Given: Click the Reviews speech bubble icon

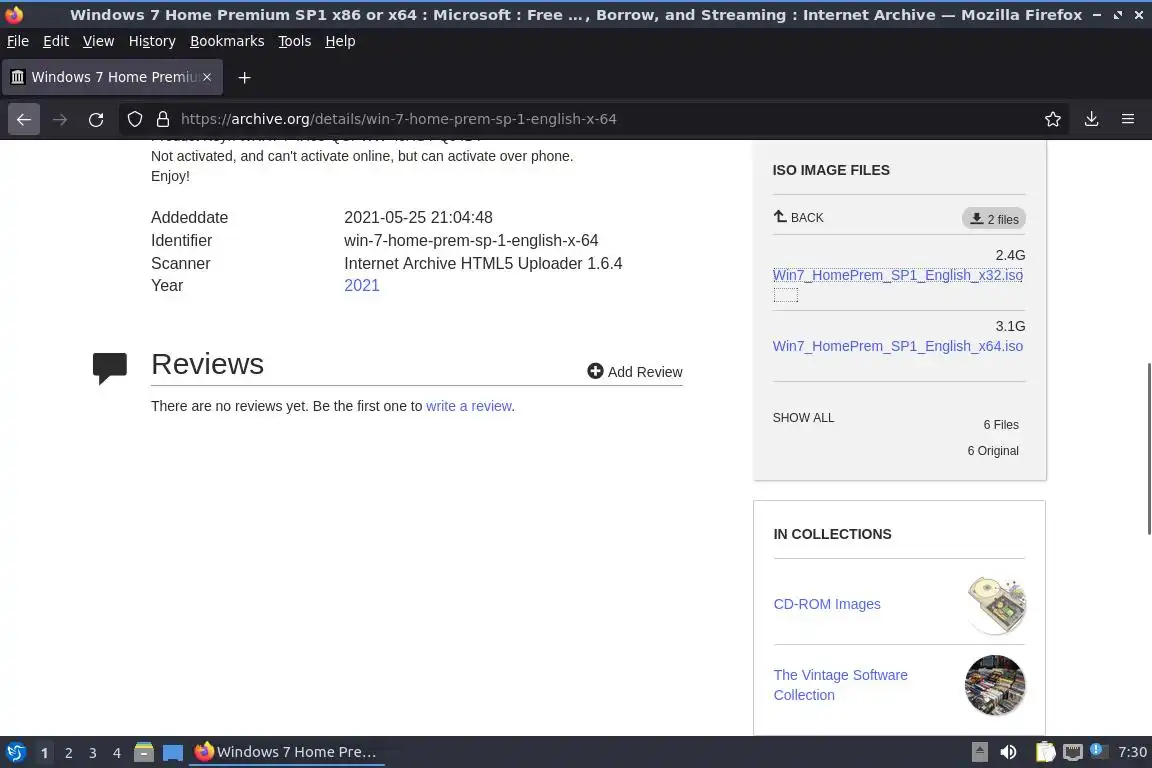Looking at the screenshot, I should [109, 368].
